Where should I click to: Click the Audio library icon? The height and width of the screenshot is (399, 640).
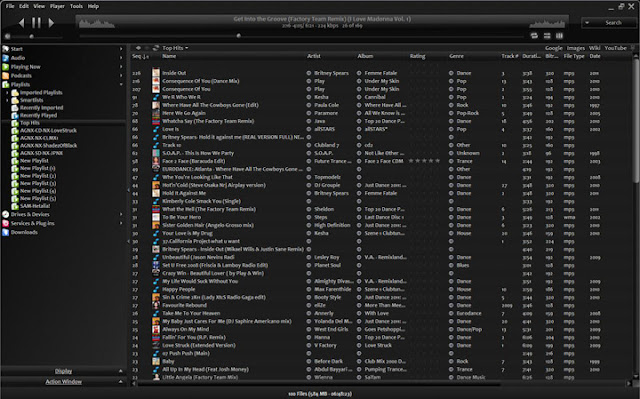click(x=5, y=58)
